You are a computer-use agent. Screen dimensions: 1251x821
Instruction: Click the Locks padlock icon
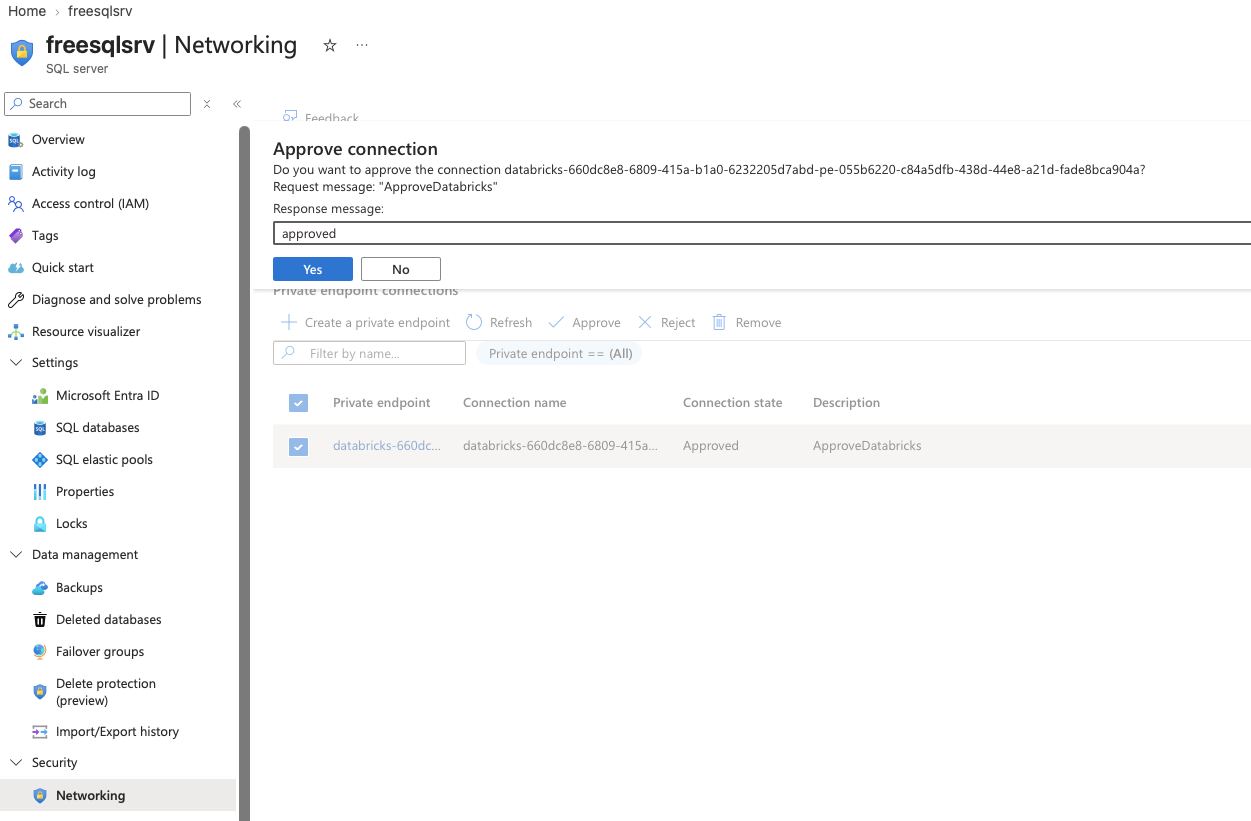[x=40, y=524]
